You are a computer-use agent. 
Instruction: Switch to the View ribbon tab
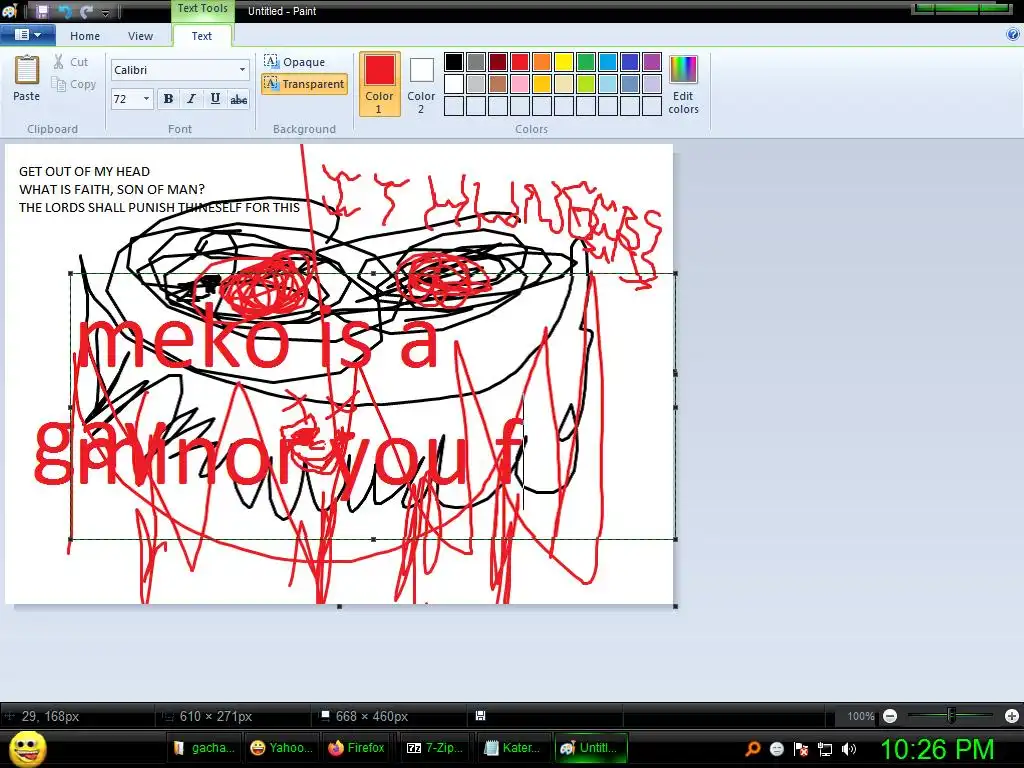tap(140, 36)
